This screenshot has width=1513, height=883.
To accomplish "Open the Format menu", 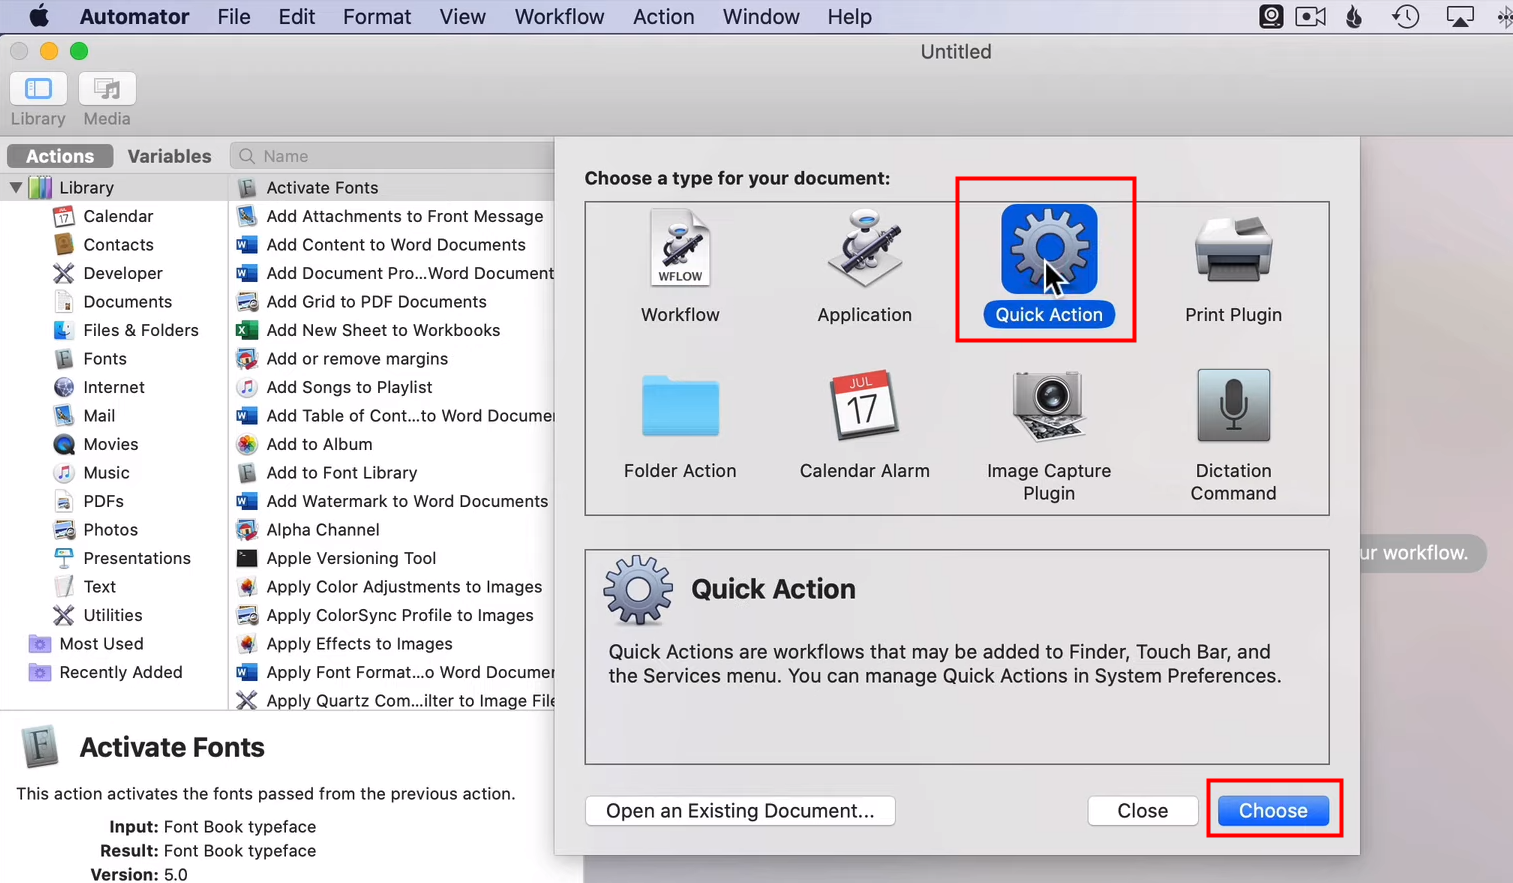I will click(x=377, y=17).
